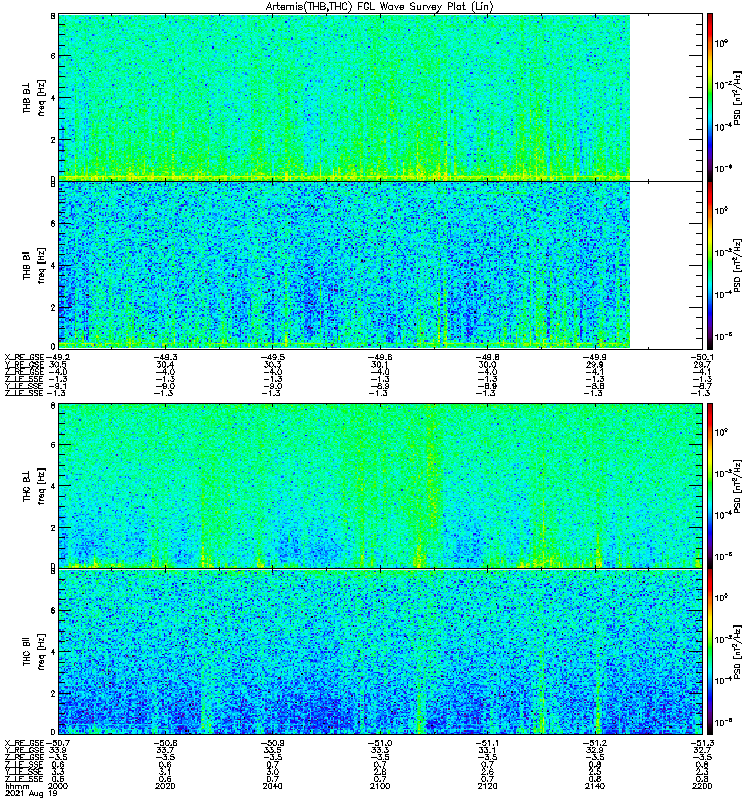
Task: Click the '-50.8' X_RE_GSE value
Action: coord(165,743)
